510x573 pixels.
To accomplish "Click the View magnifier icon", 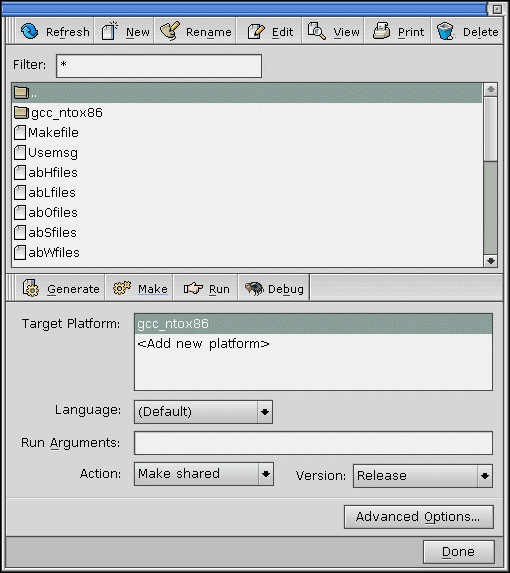I will pyautogui.click(x=316, y=31).
